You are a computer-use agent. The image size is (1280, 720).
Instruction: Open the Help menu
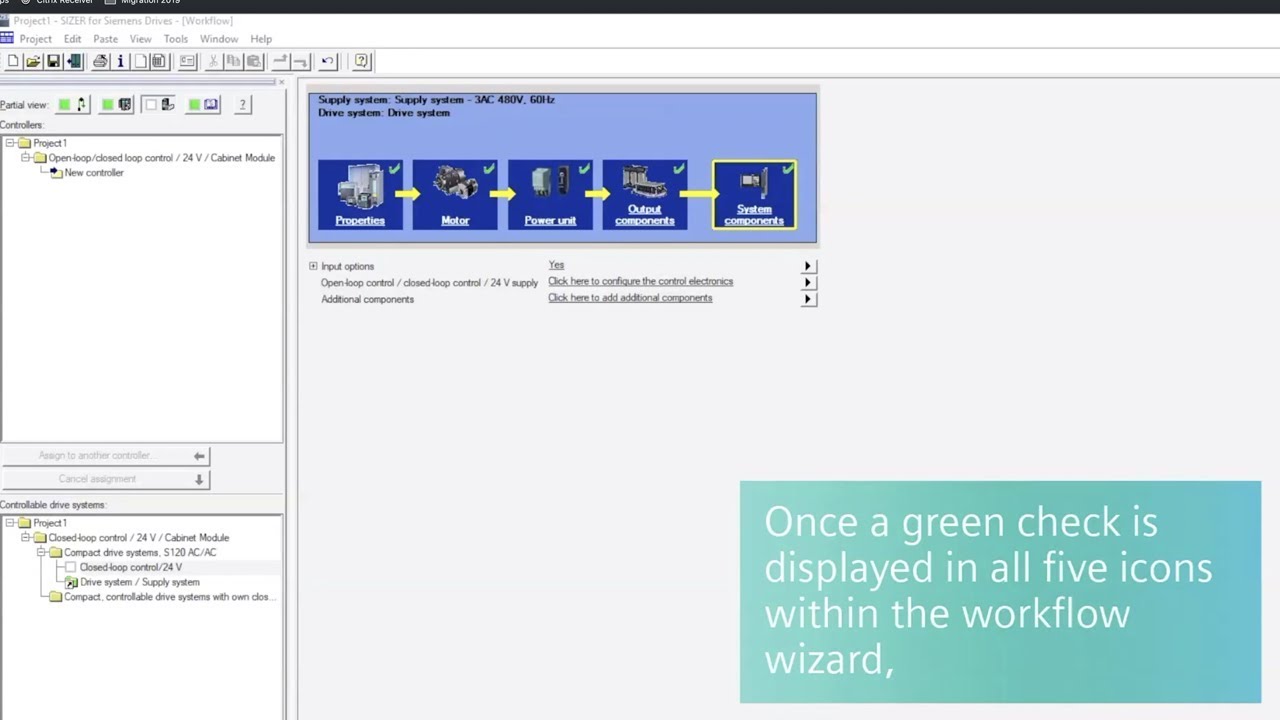click(x=261, y=39)
